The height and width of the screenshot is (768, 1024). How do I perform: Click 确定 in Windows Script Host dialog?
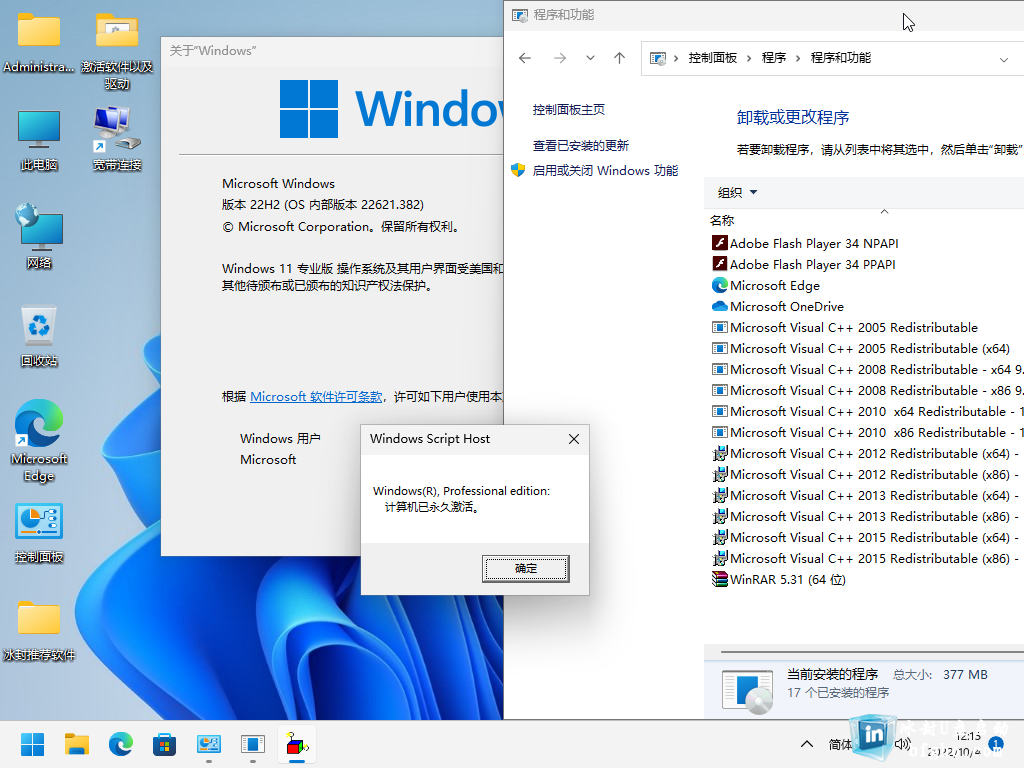point(526,568)
